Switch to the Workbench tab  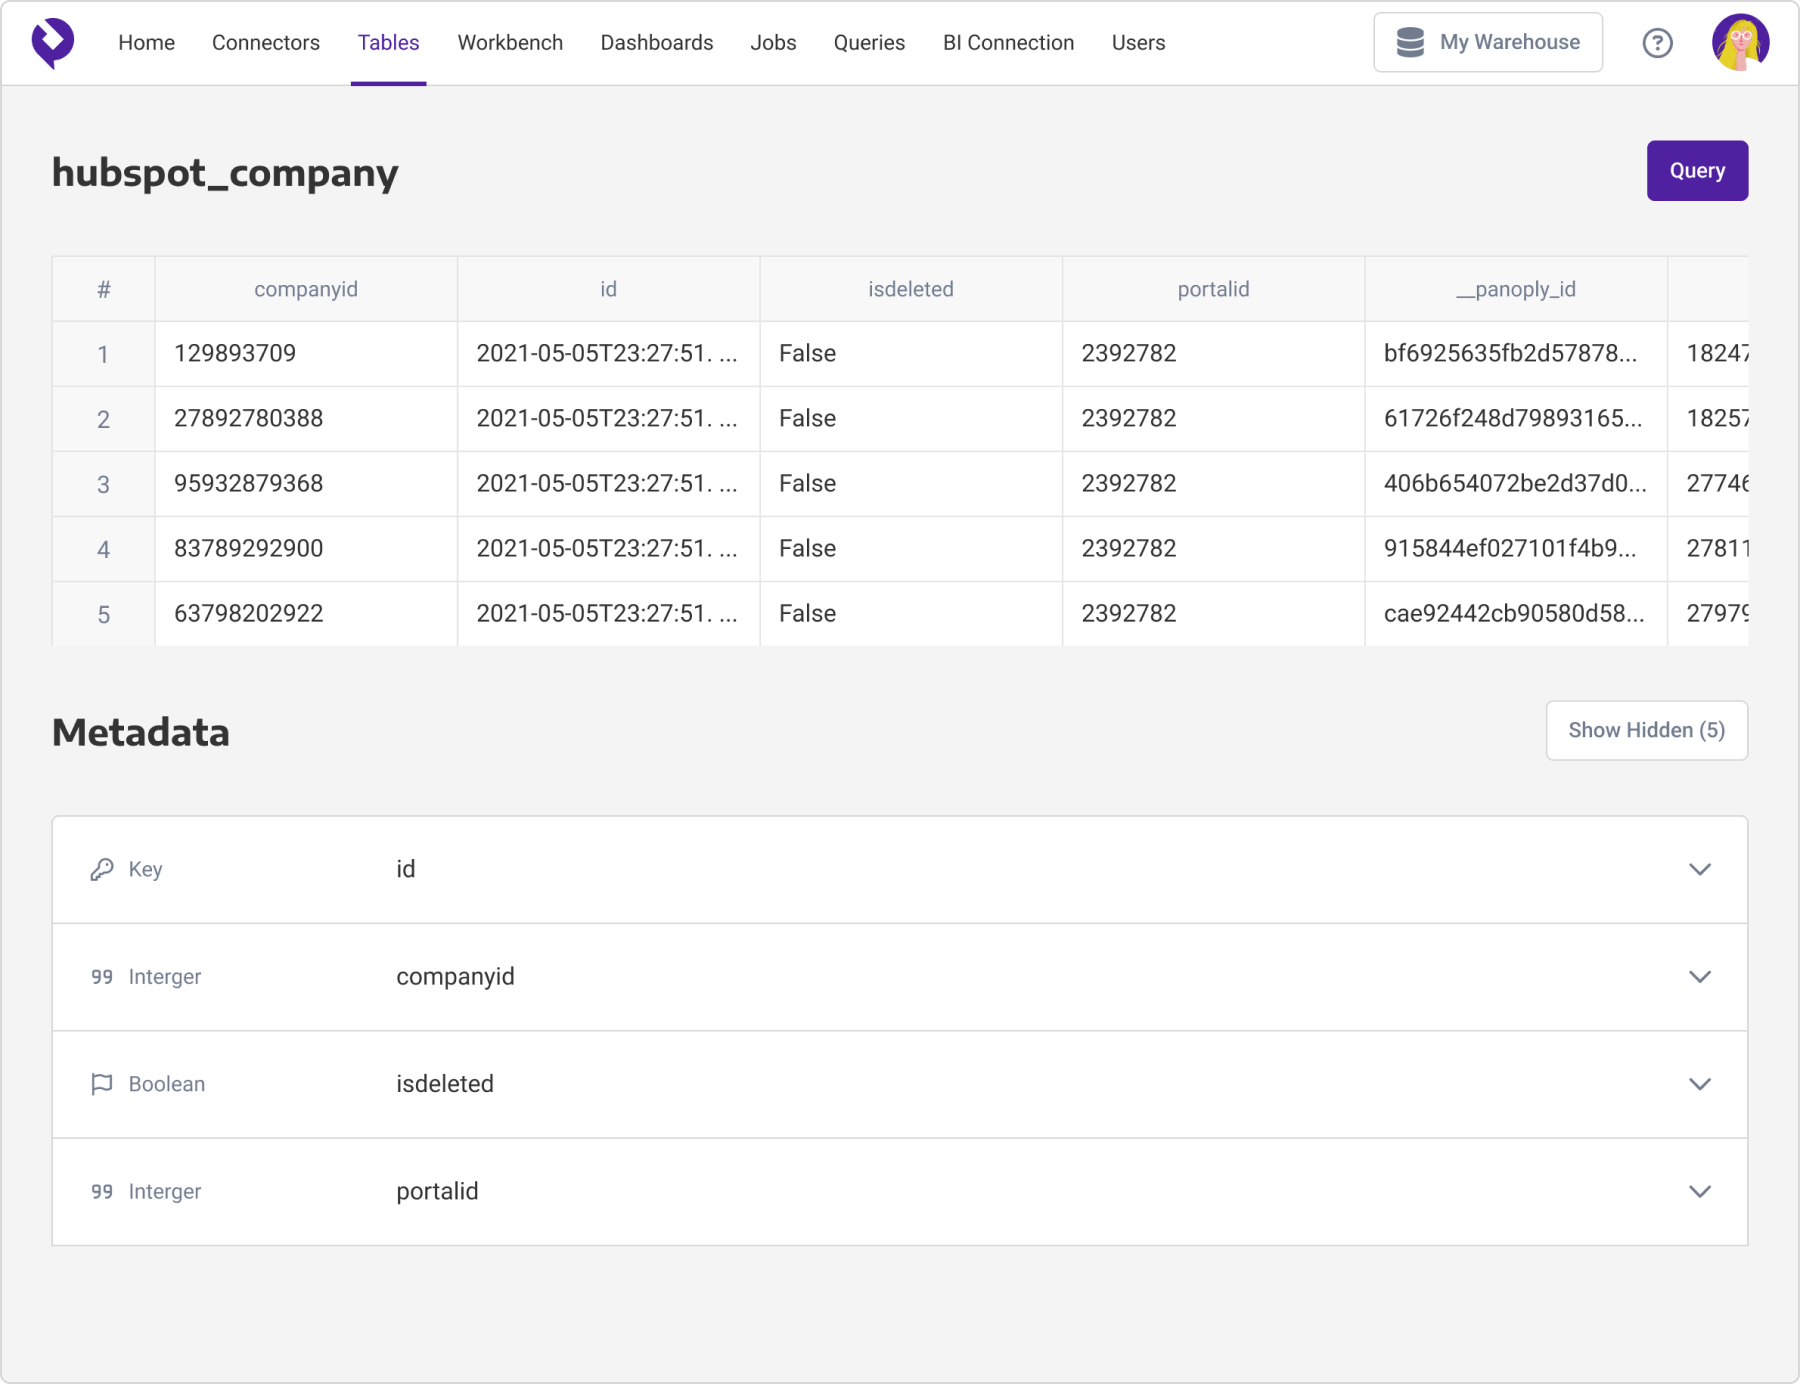click(x=510, y=43)
